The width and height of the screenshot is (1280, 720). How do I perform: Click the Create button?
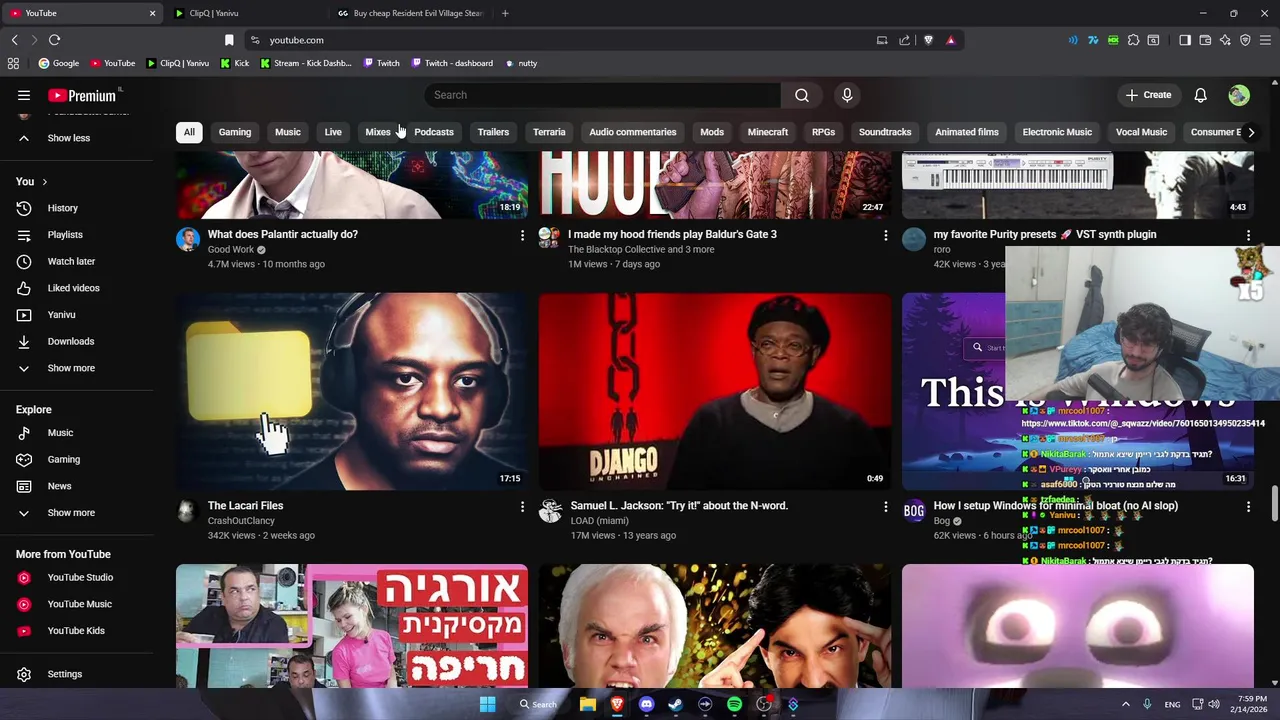1148,95
